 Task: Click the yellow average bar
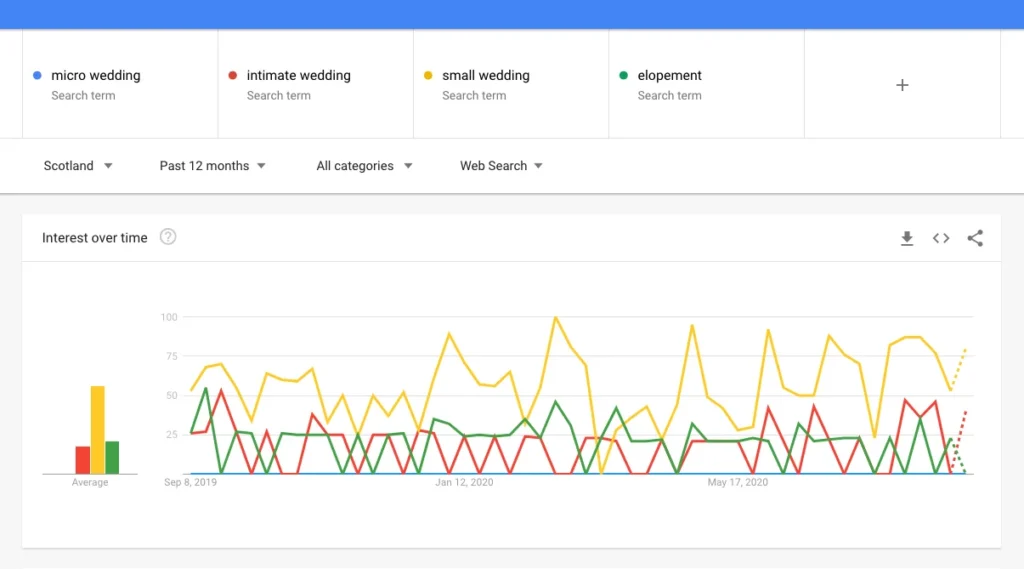(x=98, y=430)
